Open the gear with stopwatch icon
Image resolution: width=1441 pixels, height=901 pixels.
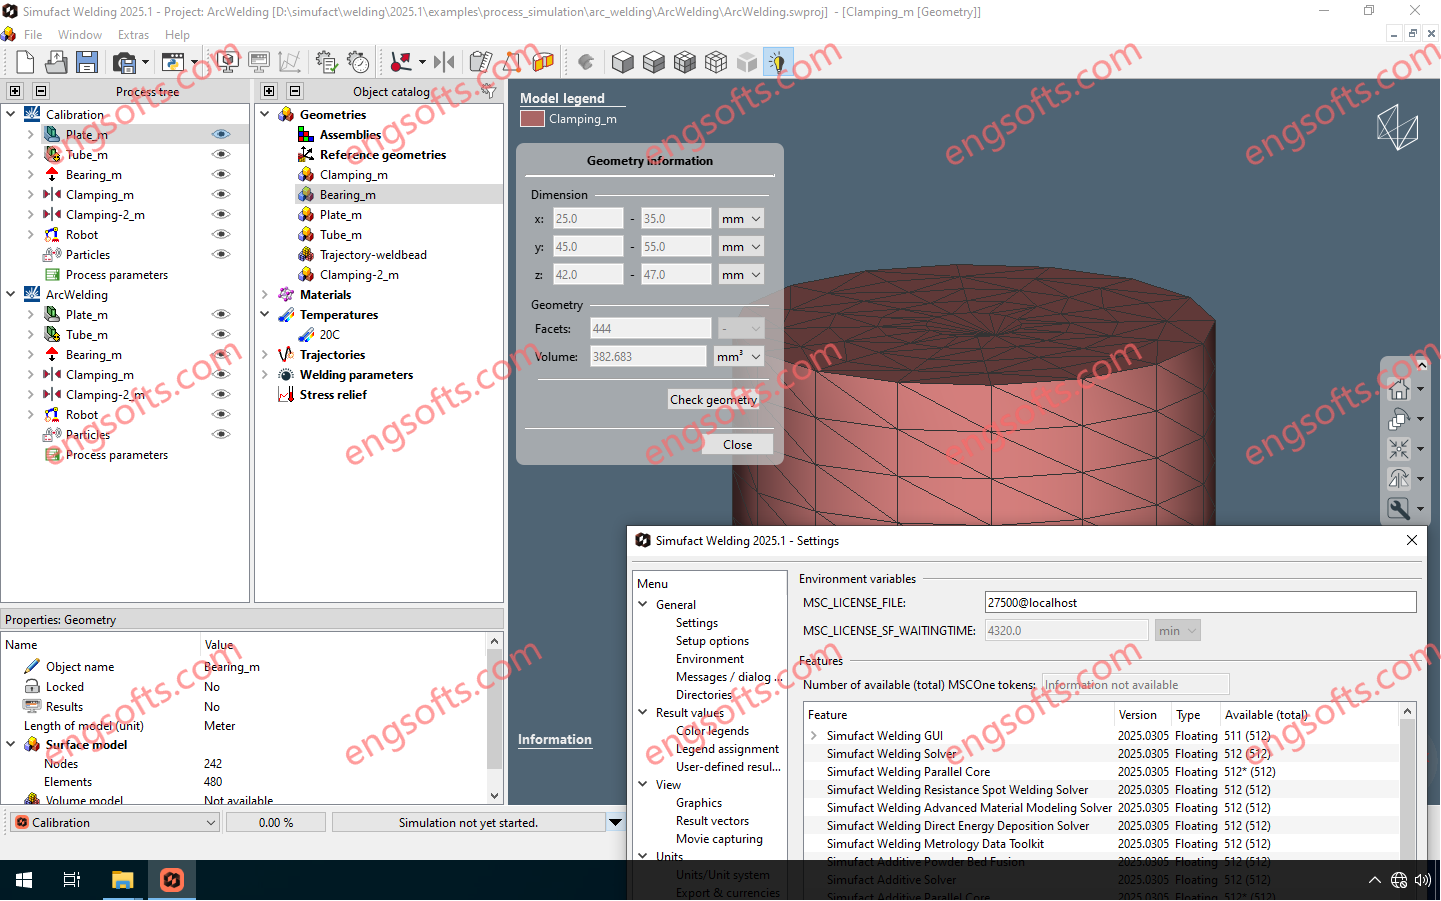(358, 62)
